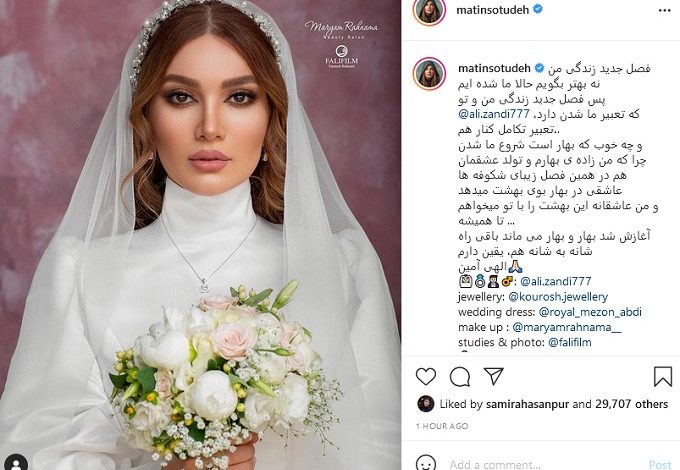Save post using bookmark icon
680x470 pixels.
click(x=663, y=376)
